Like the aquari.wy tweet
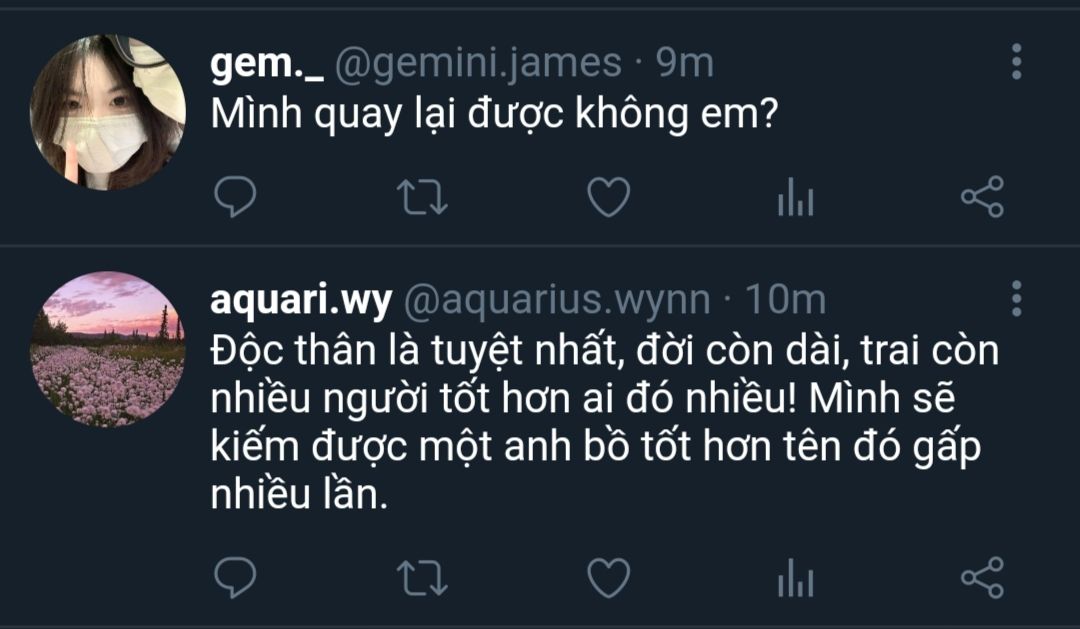The width and height of the screenshot is (1080, 629). [609, 577]
